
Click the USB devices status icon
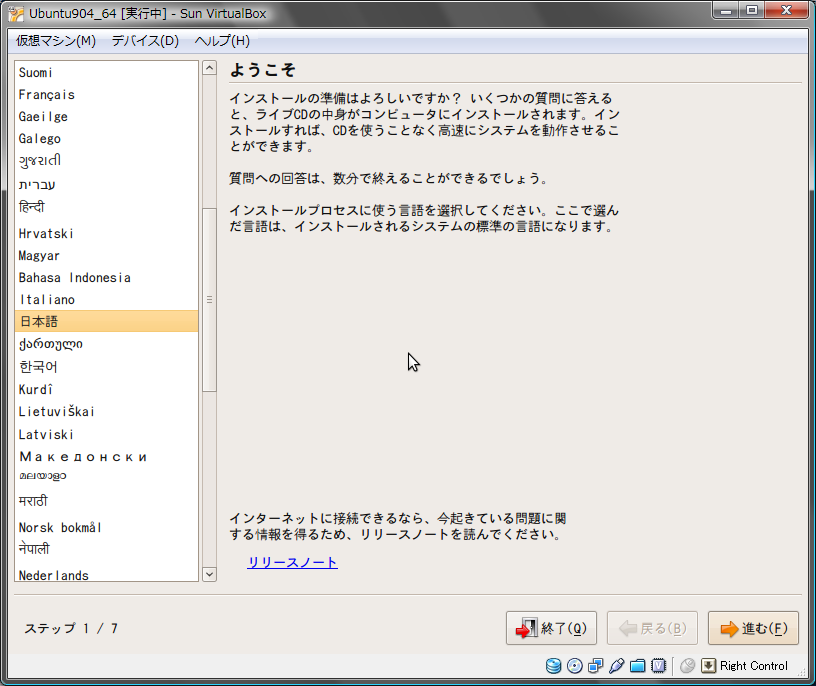pos(617,666)
